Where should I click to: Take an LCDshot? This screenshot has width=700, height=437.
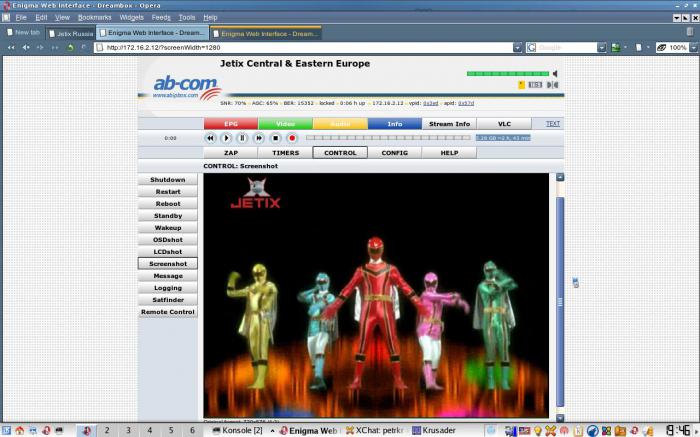[168, 252]
